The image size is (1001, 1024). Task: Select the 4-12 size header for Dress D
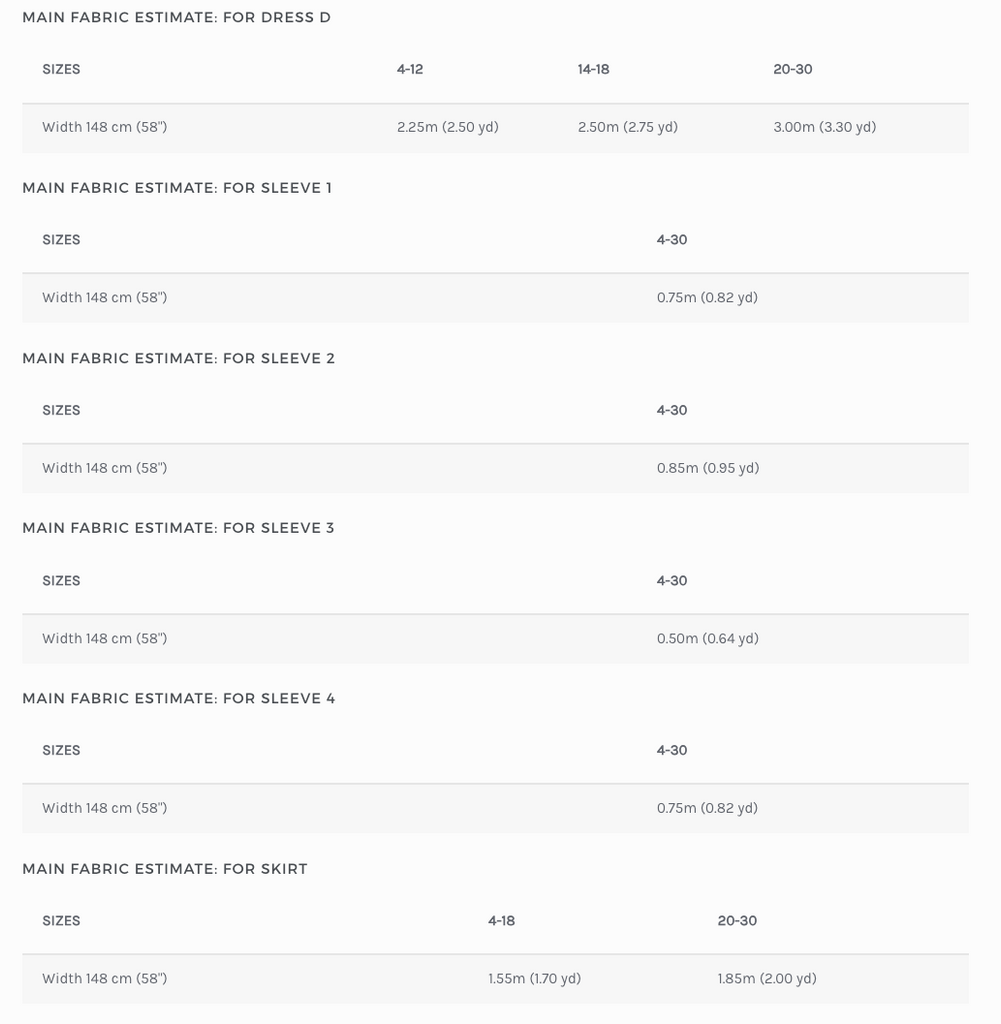click(410, 69)
